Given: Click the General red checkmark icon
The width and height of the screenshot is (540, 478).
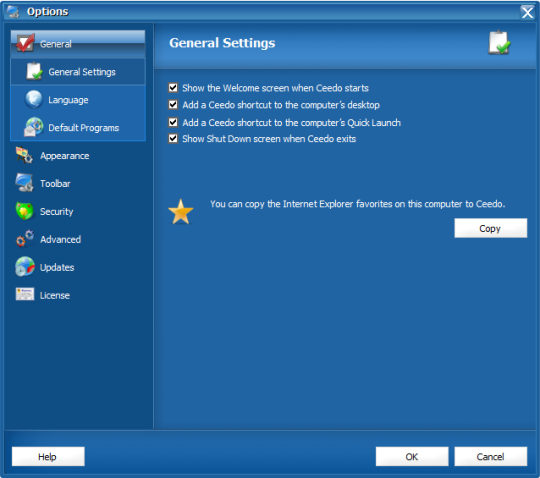Looking at the screenshot, I should [x=25, y=43].
